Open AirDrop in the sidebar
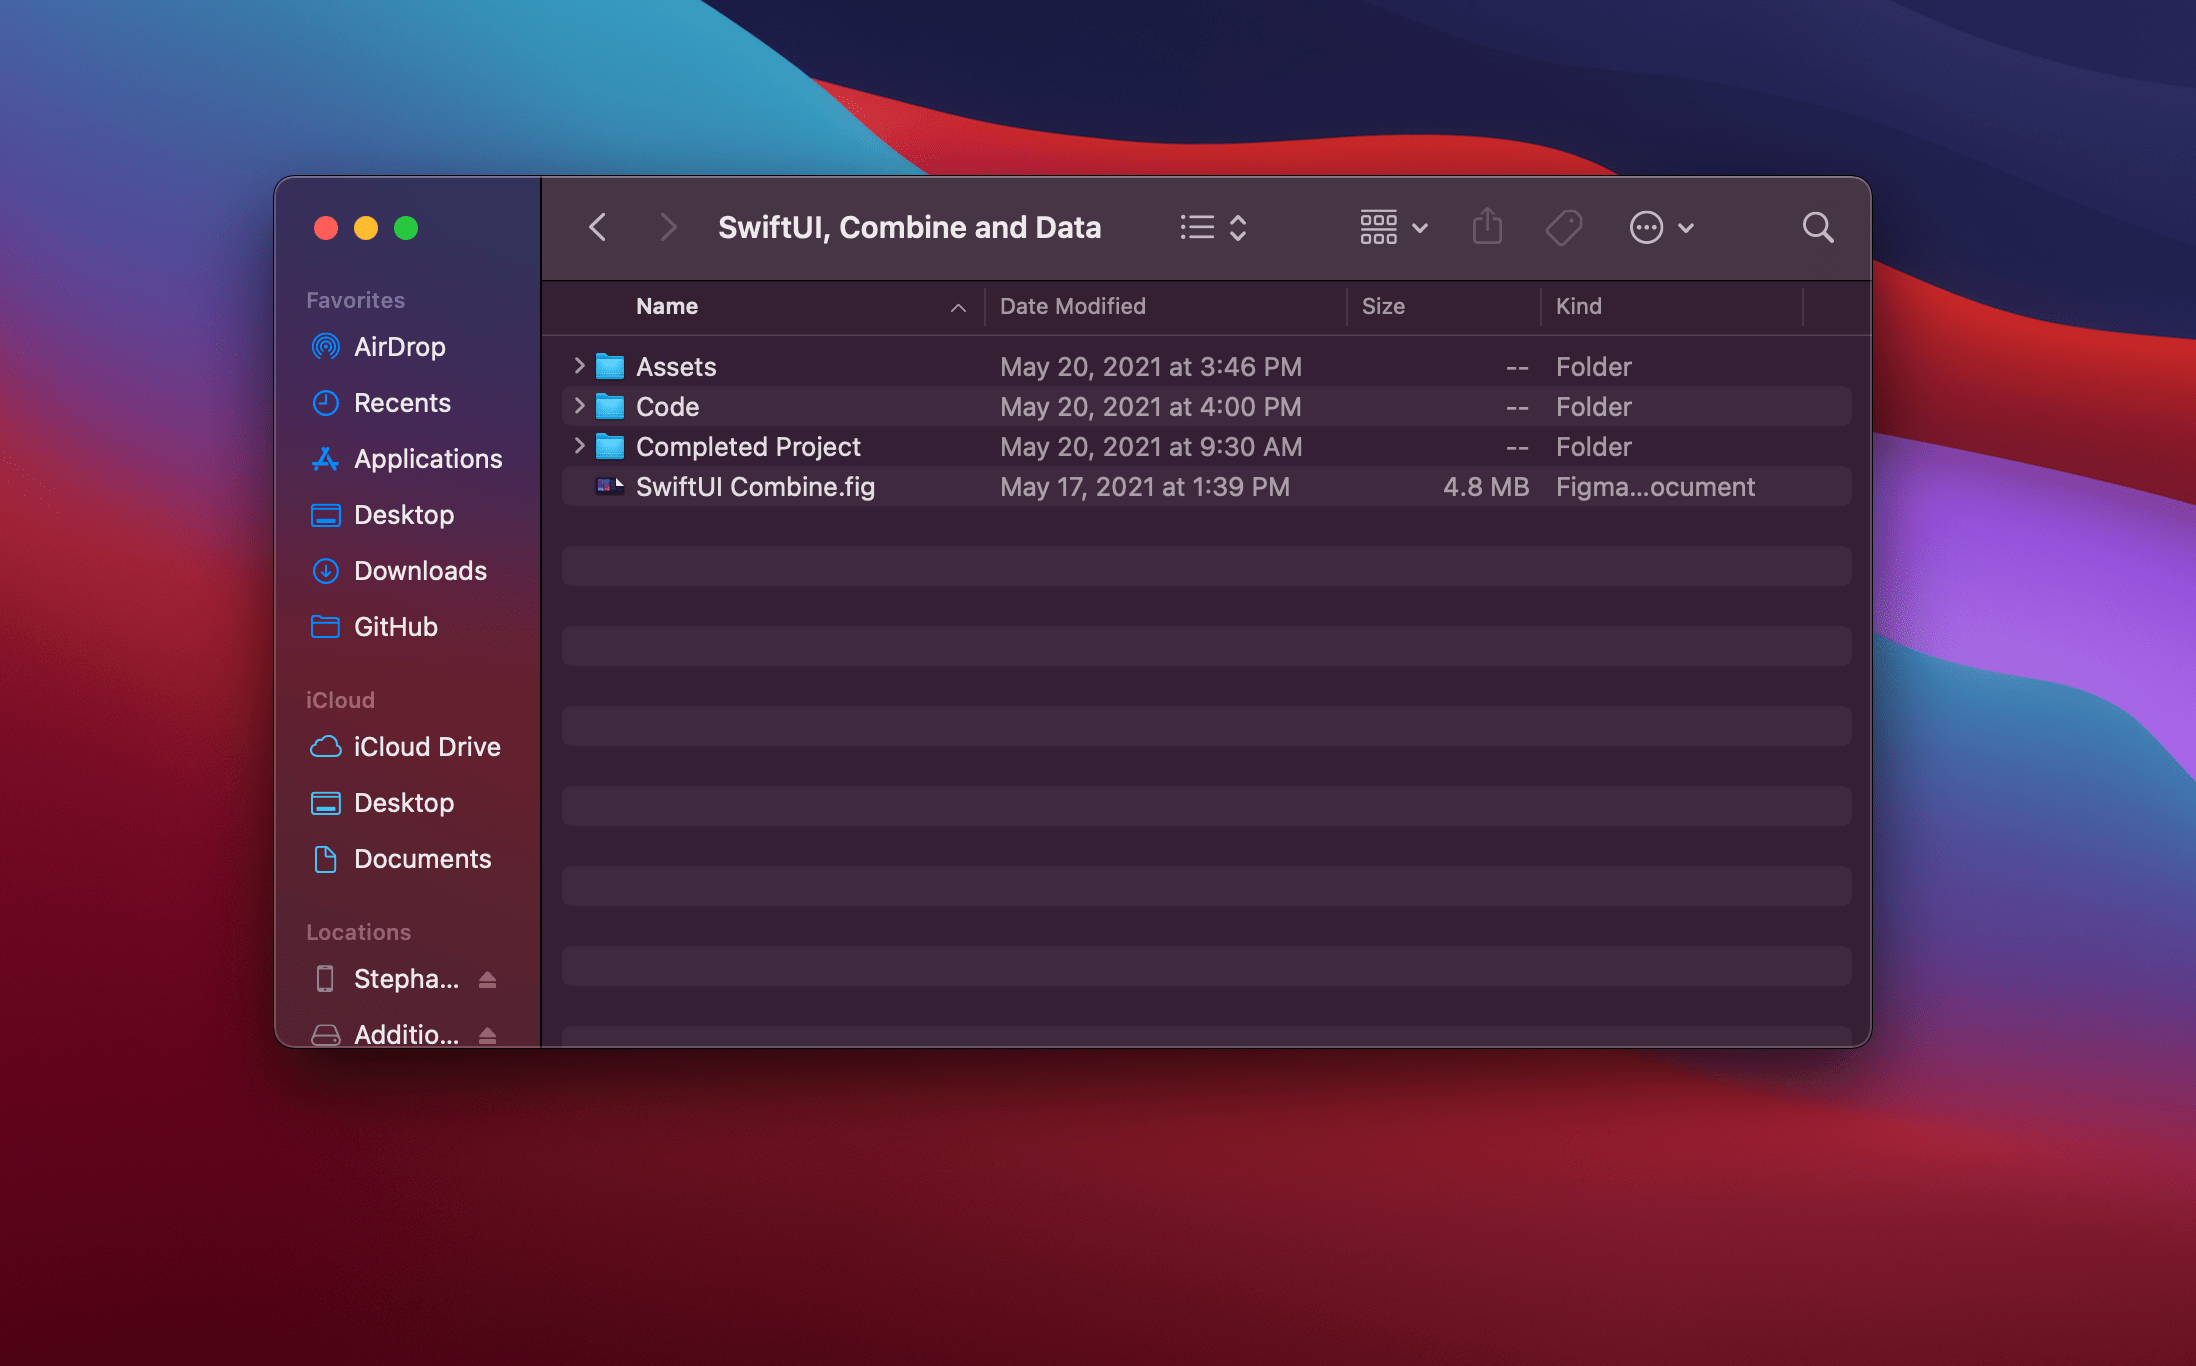This screenshot has height=1366, width=2196. pos(399,347)
